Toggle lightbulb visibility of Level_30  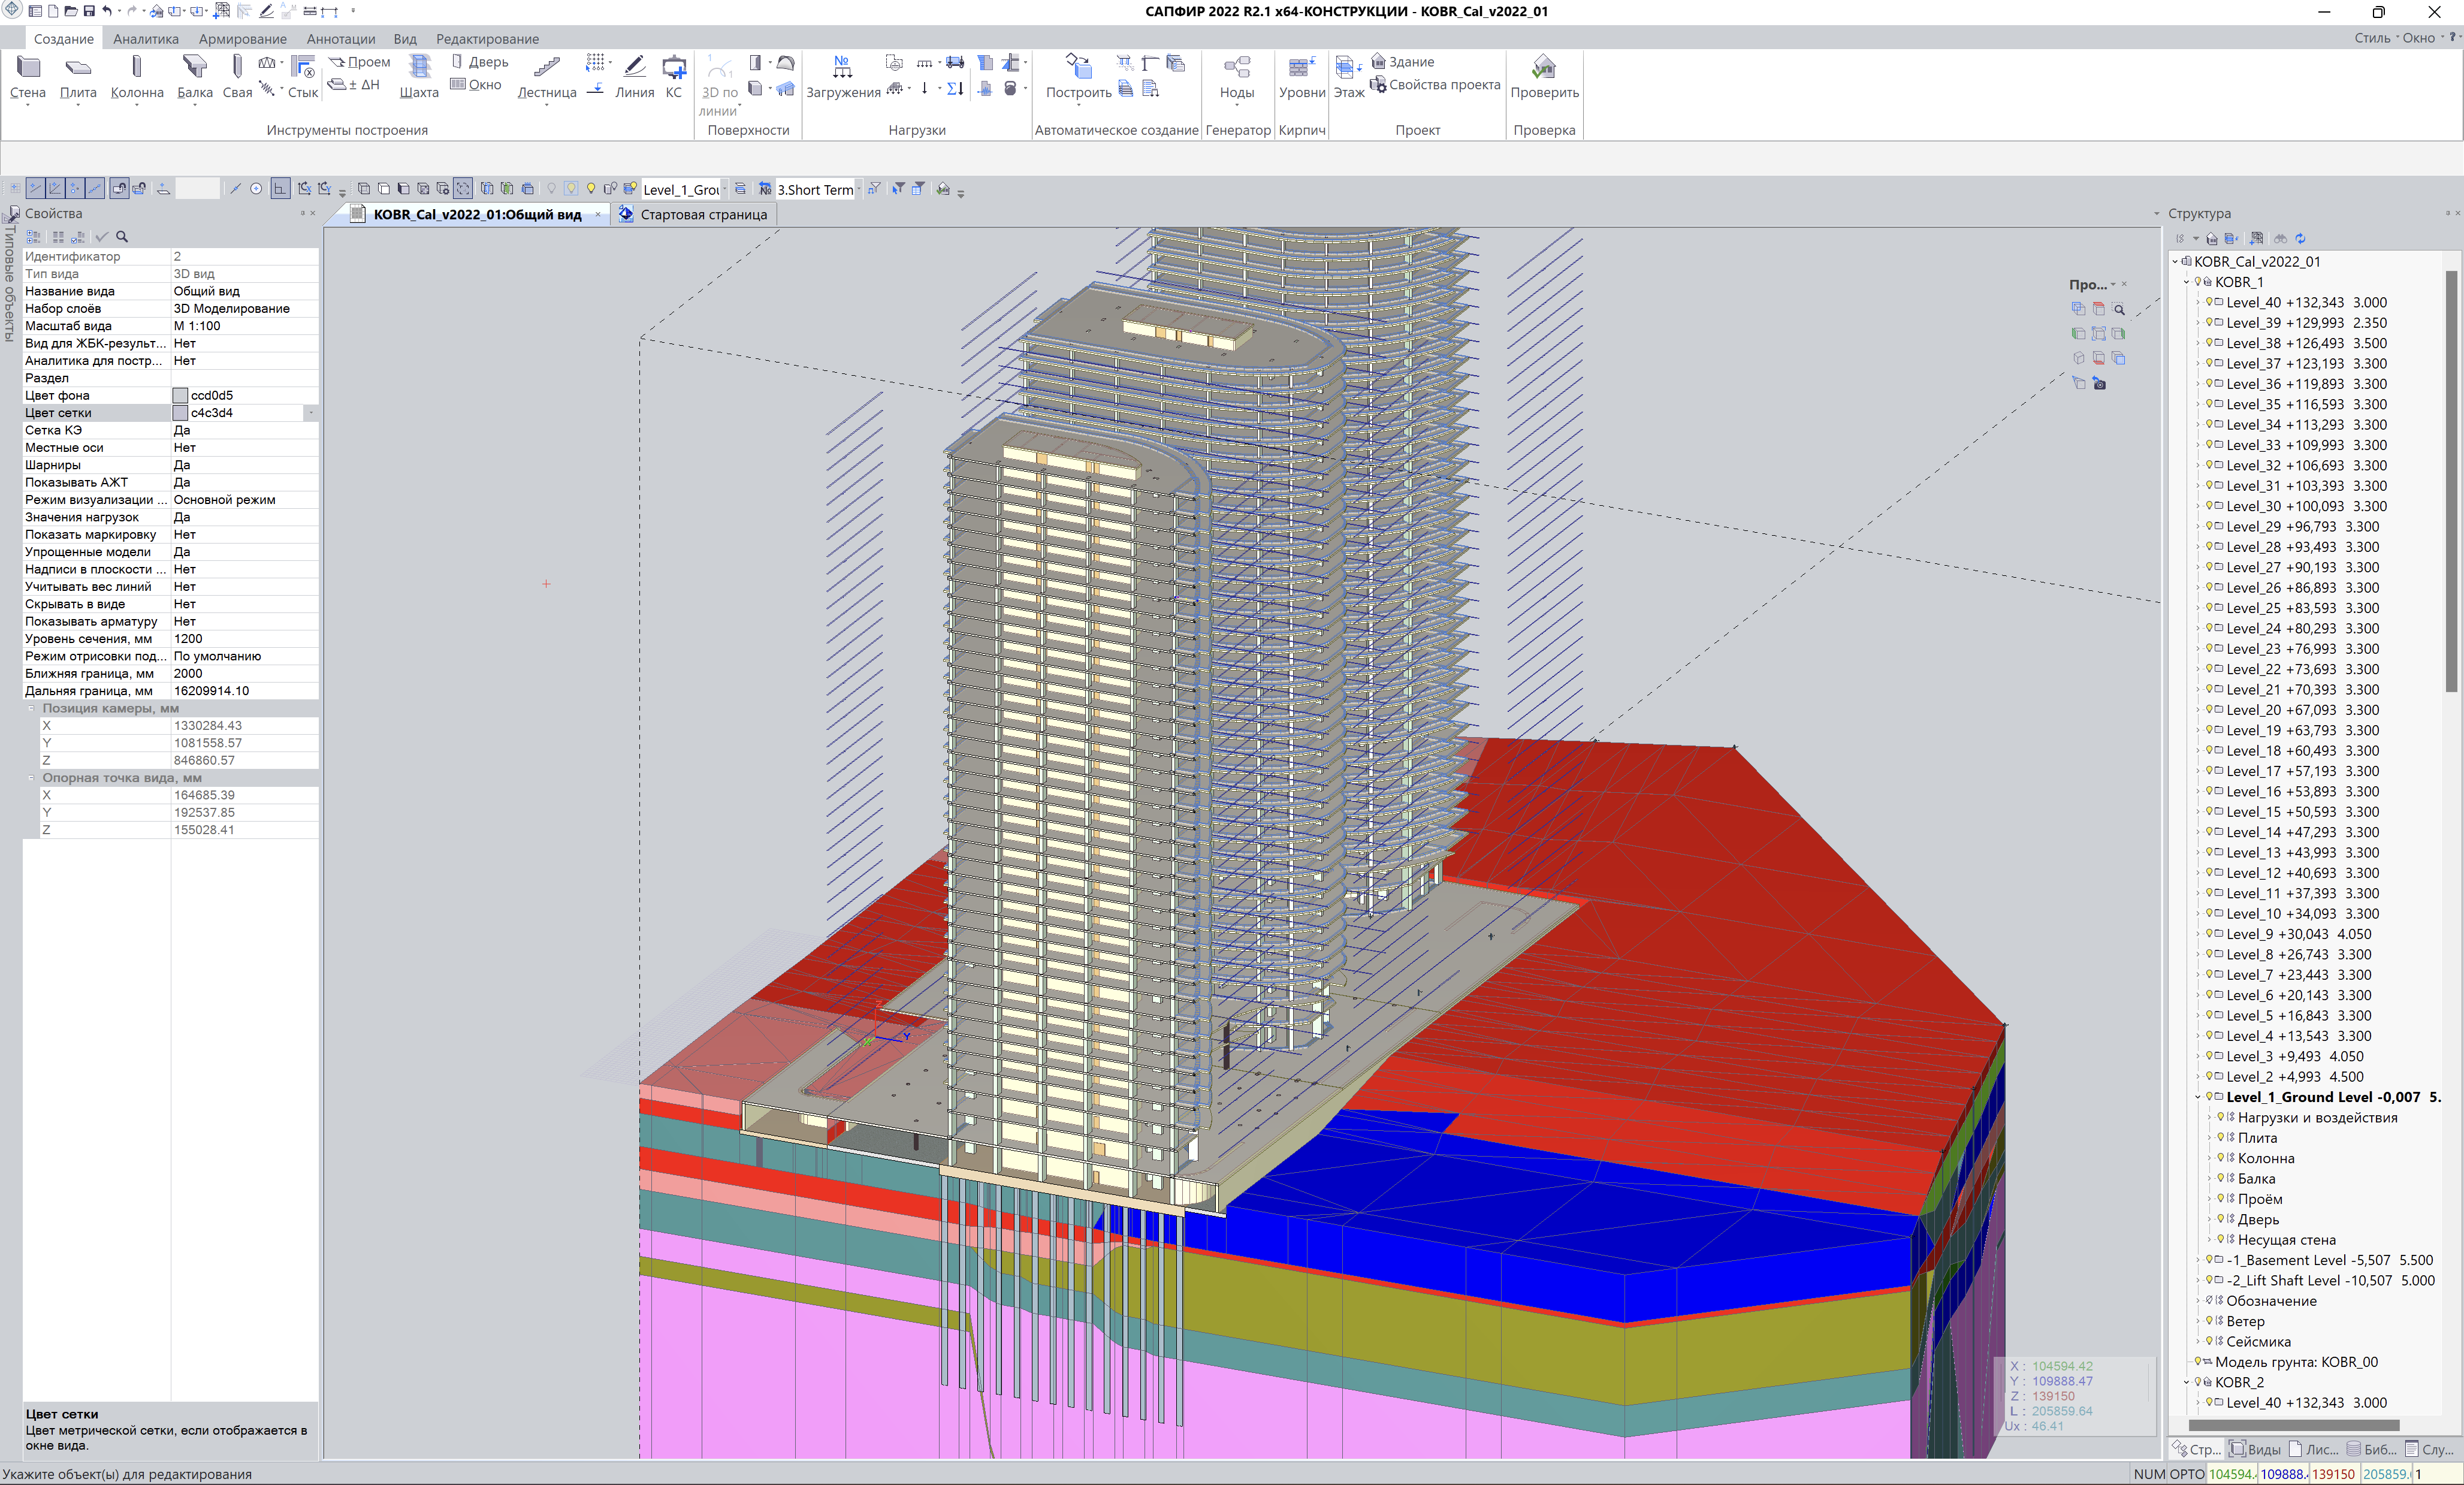click(x=2208, y=506)
